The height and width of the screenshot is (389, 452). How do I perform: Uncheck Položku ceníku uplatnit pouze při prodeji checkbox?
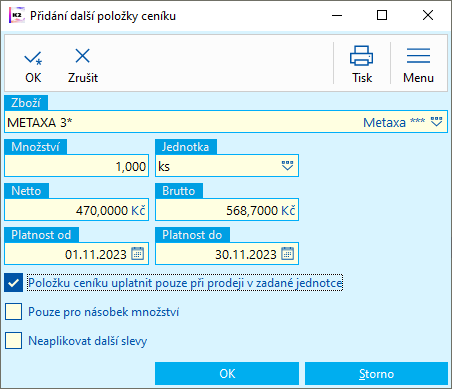click(x=13, y=283)
